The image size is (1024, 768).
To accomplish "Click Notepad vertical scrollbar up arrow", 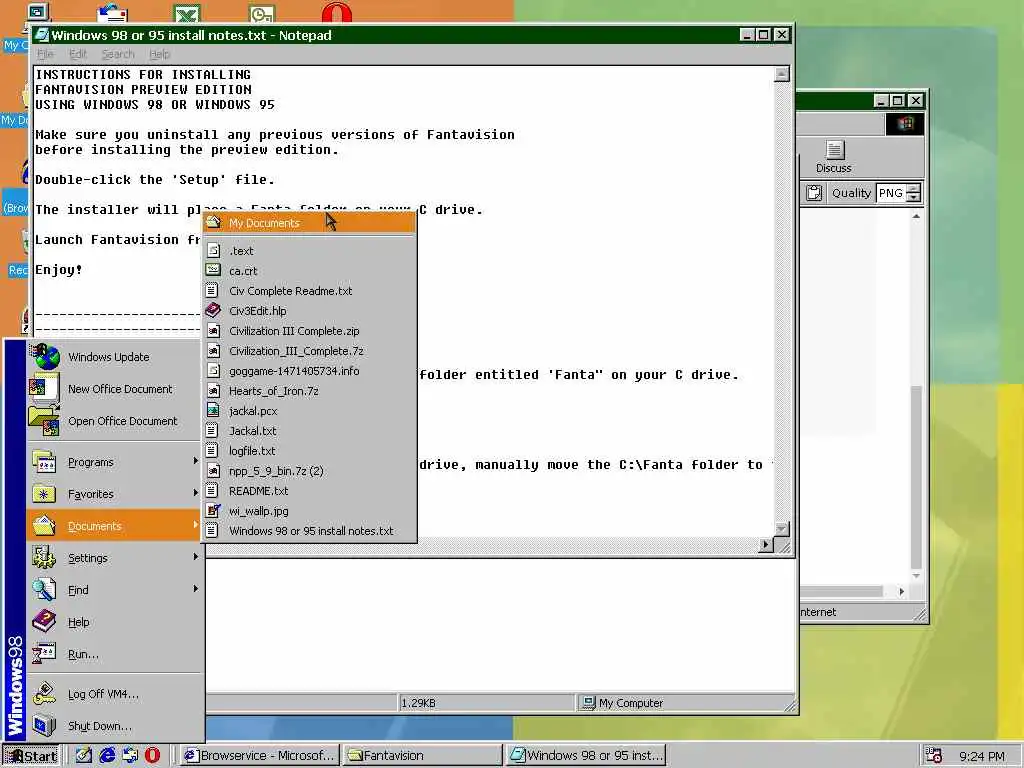I will point(782,74).
